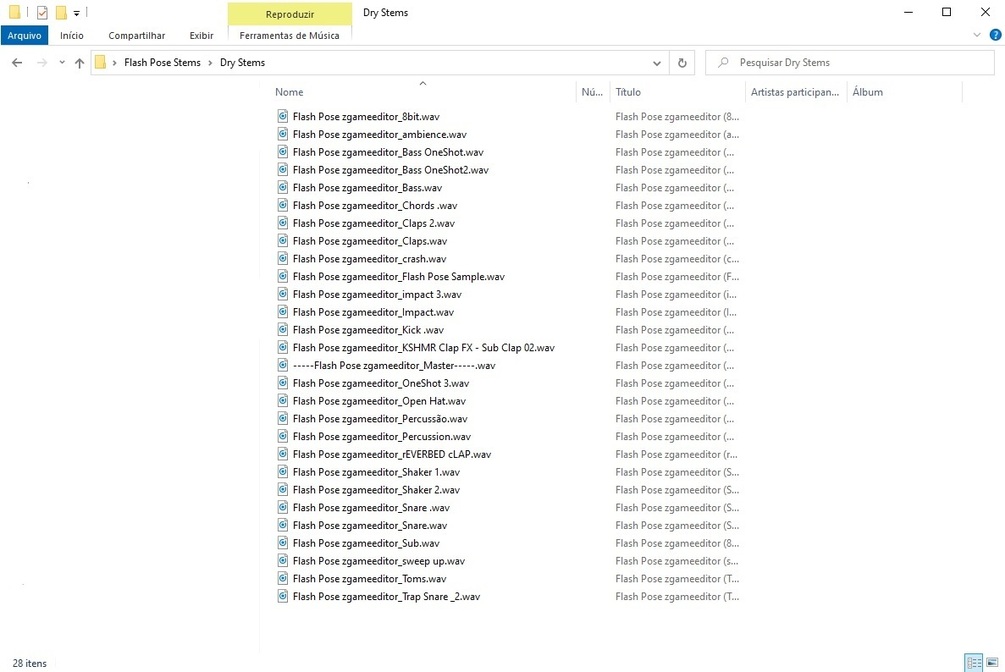Click icon of Master-----.wav file
Viewport: 1005px width, 672px height.
coord(282,365)
